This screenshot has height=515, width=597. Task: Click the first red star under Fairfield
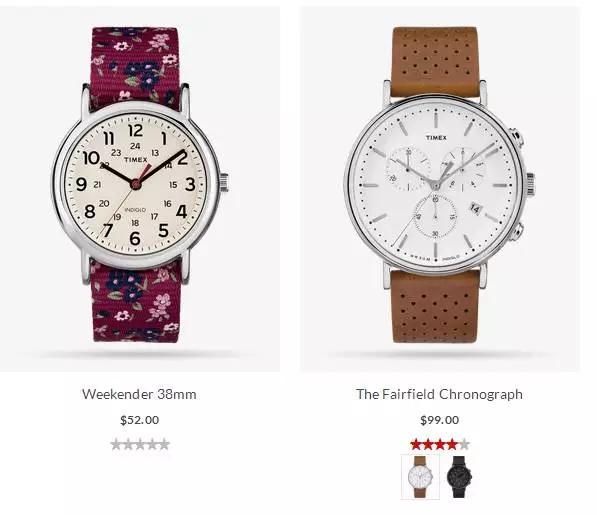pos(416,444)
